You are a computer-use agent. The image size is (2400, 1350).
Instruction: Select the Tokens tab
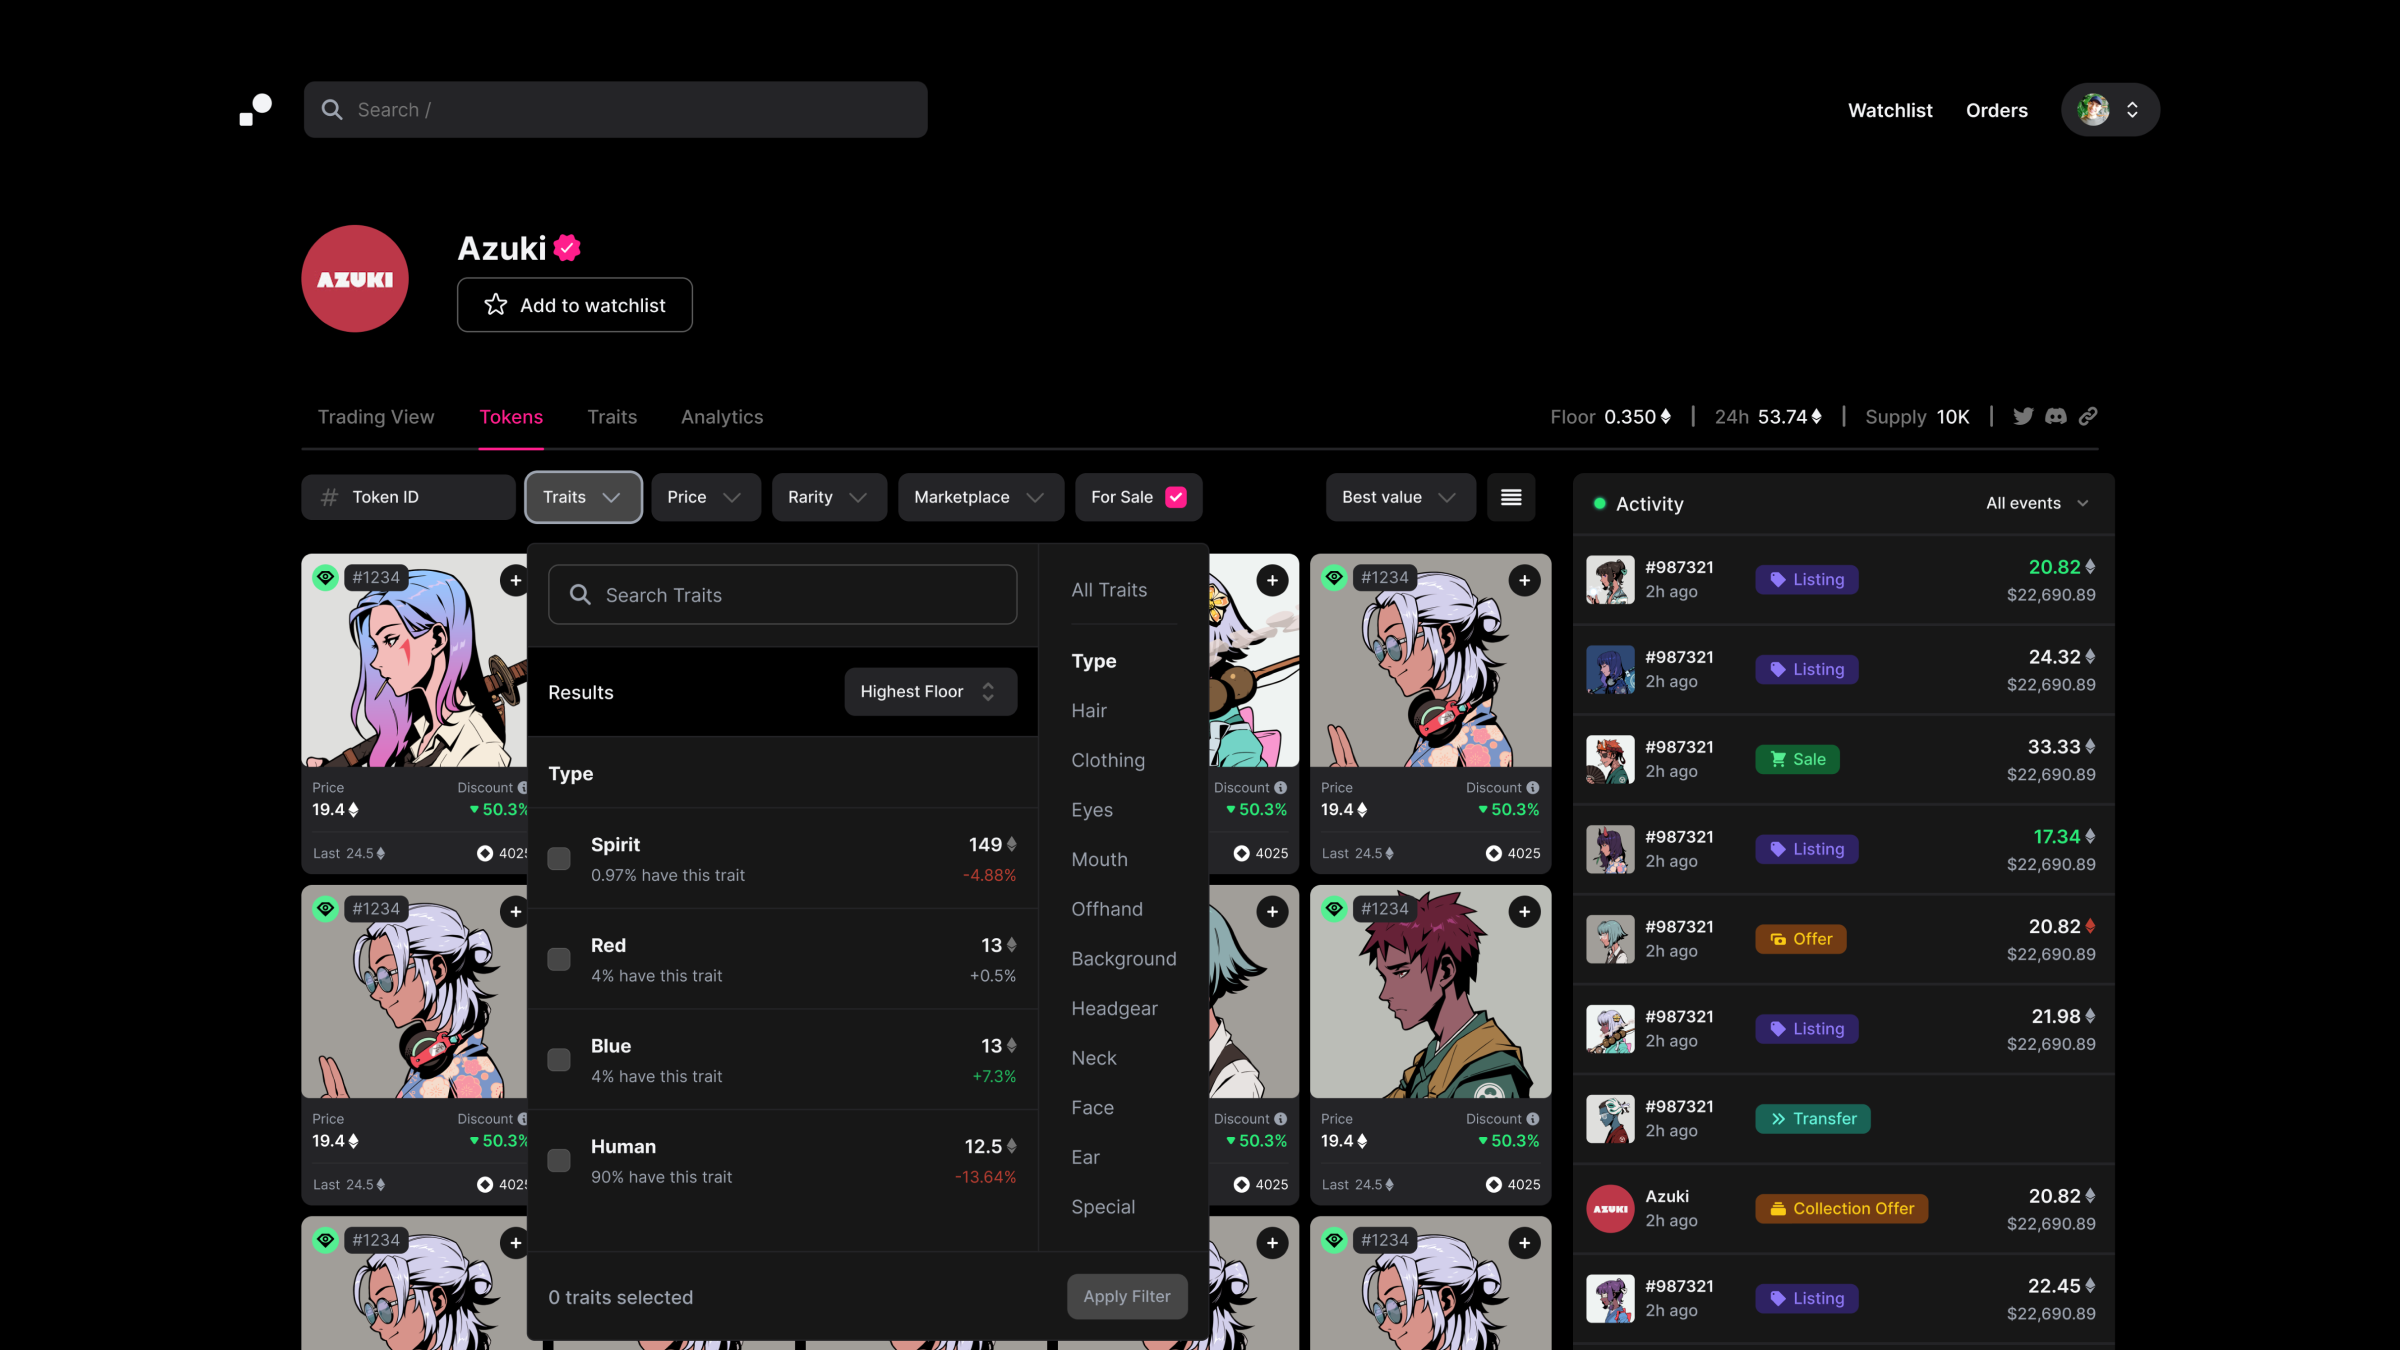pyautogui.click(x=511, y=417)
